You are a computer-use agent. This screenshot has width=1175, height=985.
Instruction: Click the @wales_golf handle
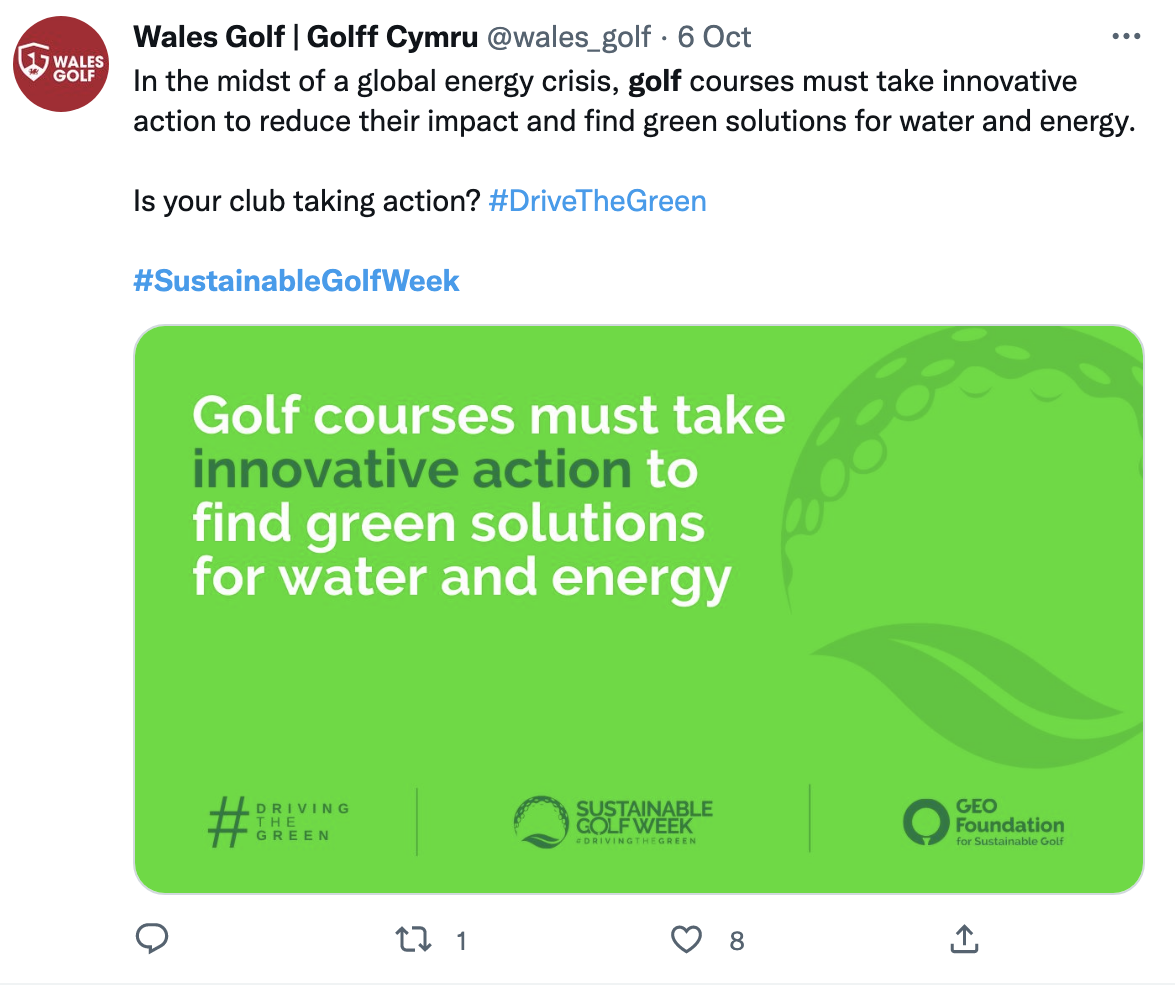pyautogui.click(x=569, y=37)
